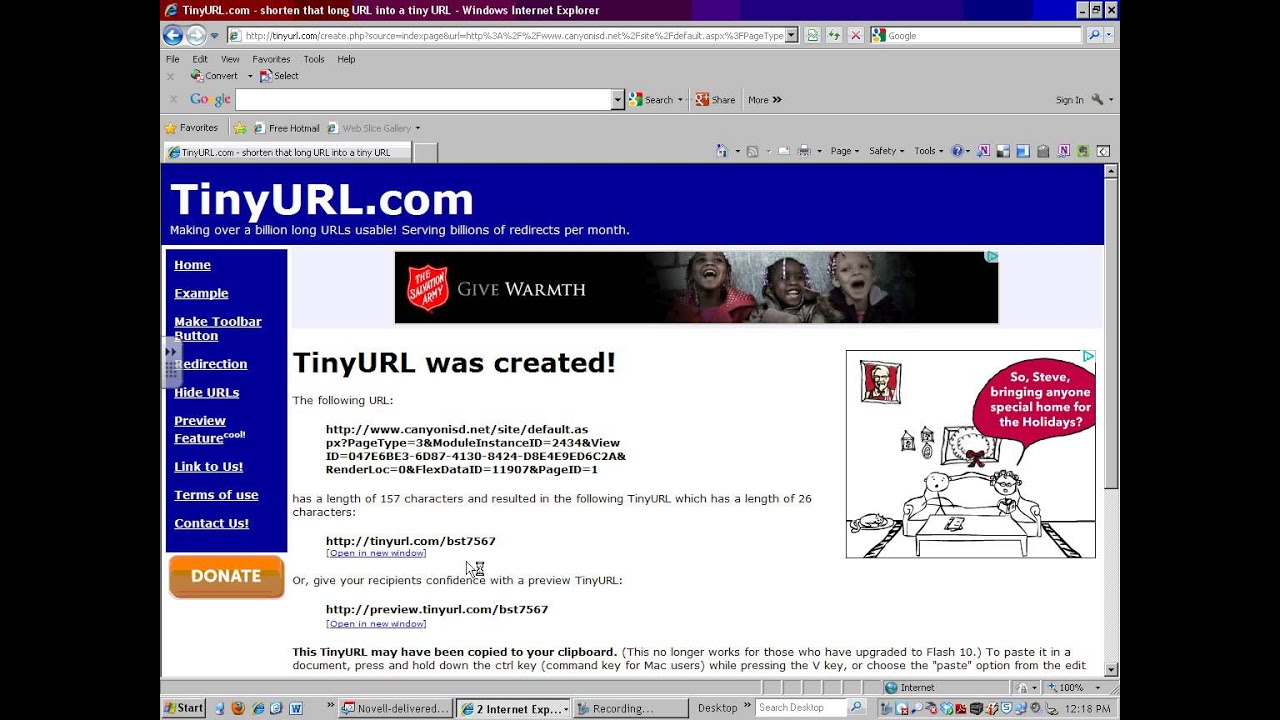This screenshot has width=1280, height=720.
Task: Expand Web Slice Gallery dropdown
Action: [x=417, y=128]
